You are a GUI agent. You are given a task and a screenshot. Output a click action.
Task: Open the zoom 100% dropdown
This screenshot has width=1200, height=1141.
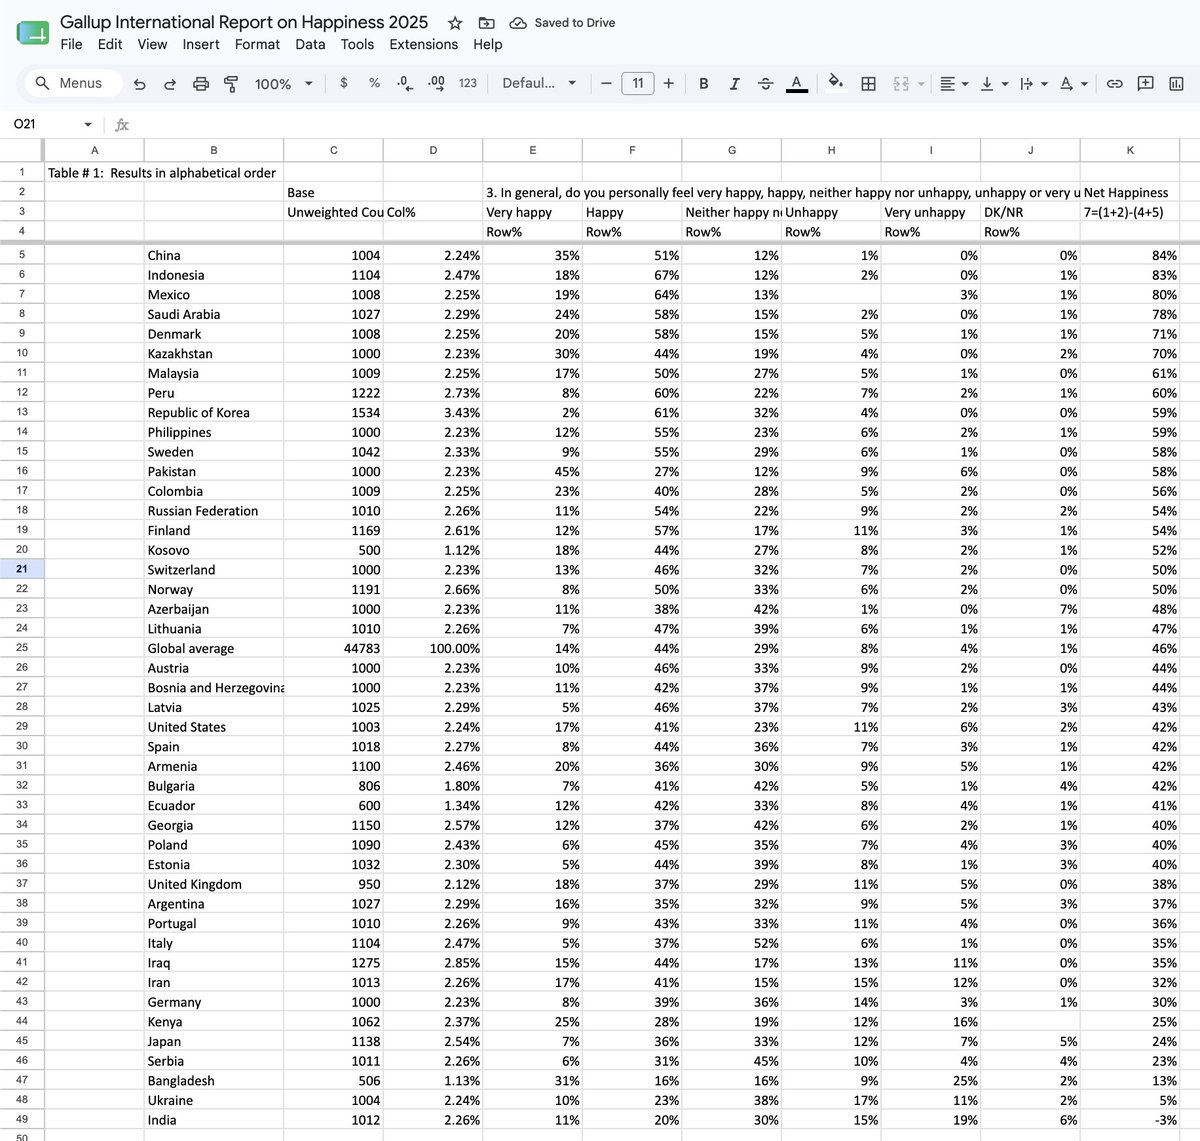(x=283, y=84)
